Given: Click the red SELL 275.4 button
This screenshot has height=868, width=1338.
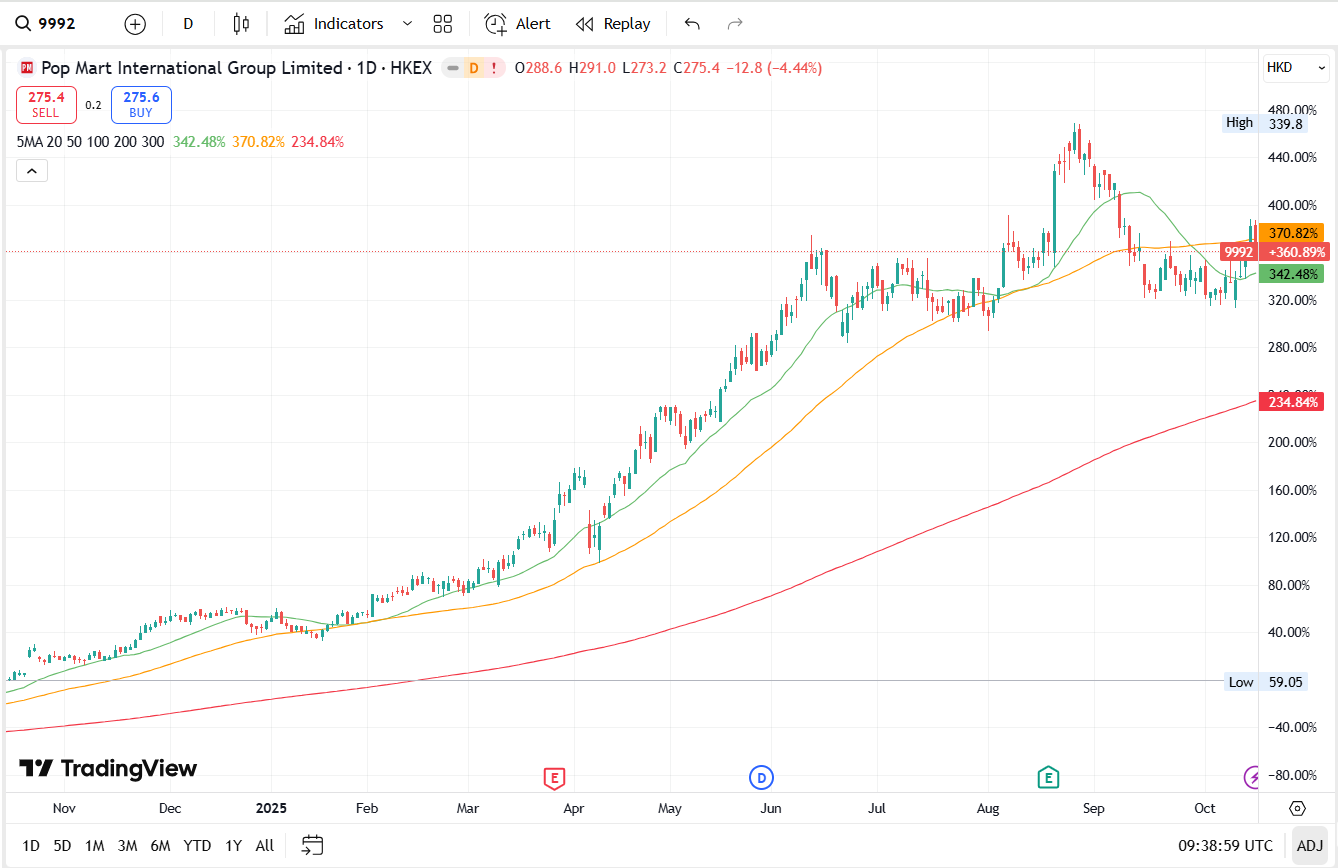Looking at the screenshot, I should click(46, 105).
